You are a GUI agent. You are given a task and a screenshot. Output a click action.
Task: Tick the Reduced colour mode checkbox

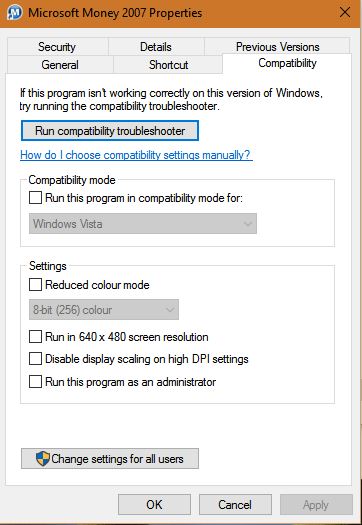tap(35, 285)
